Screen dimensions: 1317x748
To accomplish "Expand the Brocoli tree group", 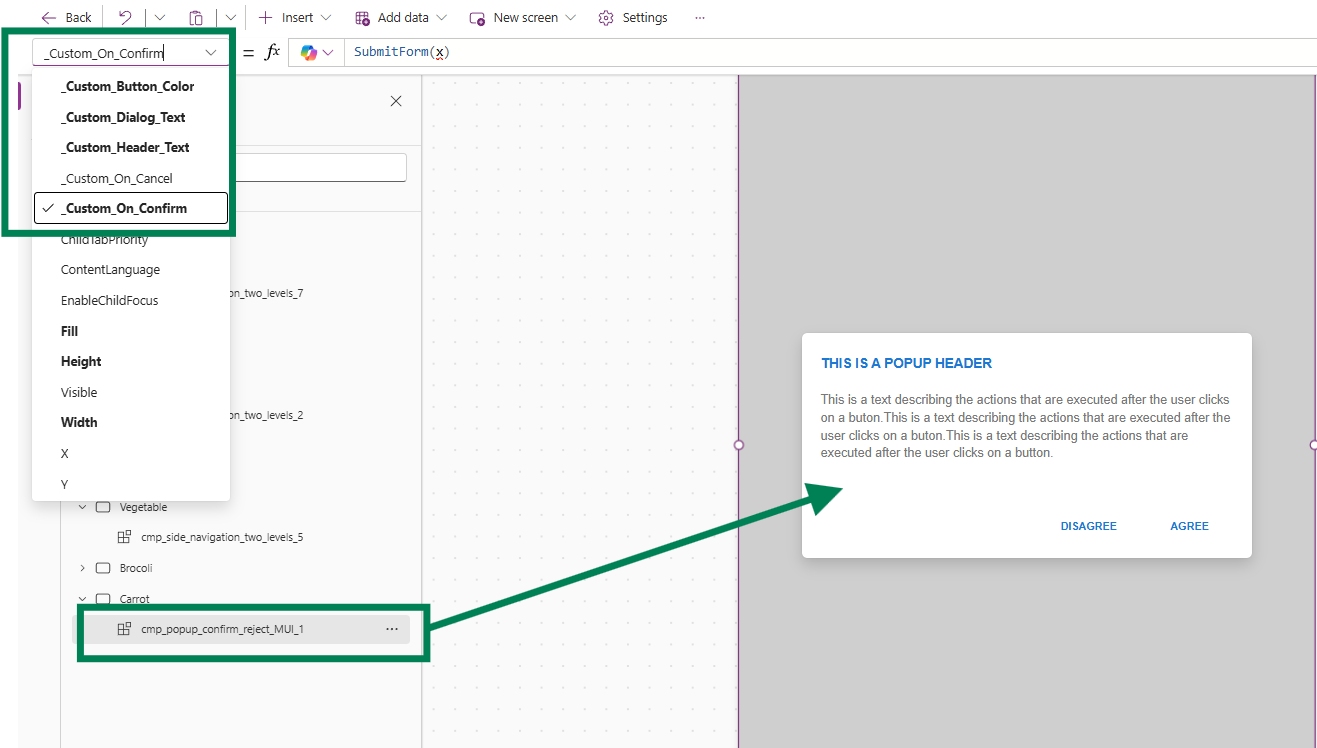I will pyautogui.click(x=82, y=568).
